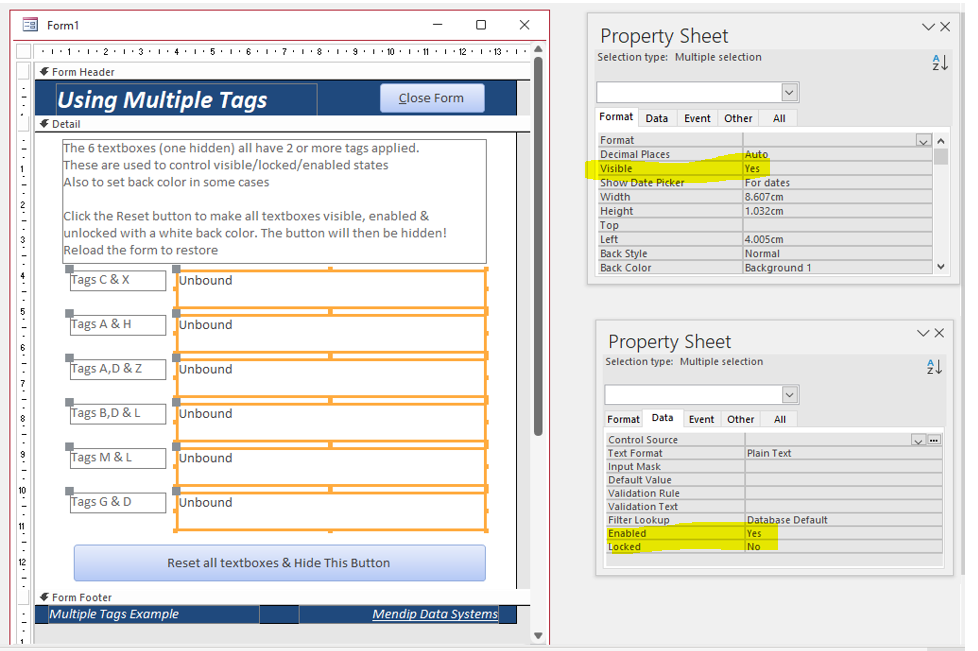The image size is (978, 651).
Task: Open the Mendip Data Systems link
Action: click(x=435, y=614)
